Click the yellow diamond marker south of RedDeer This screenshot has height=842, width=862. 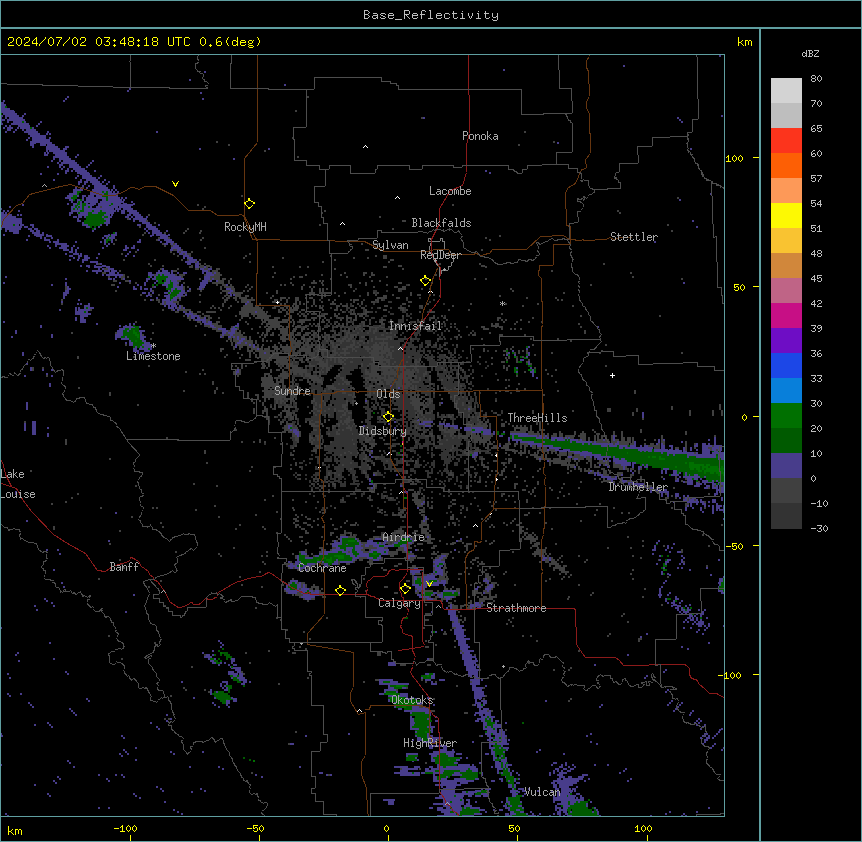(425, 281)
